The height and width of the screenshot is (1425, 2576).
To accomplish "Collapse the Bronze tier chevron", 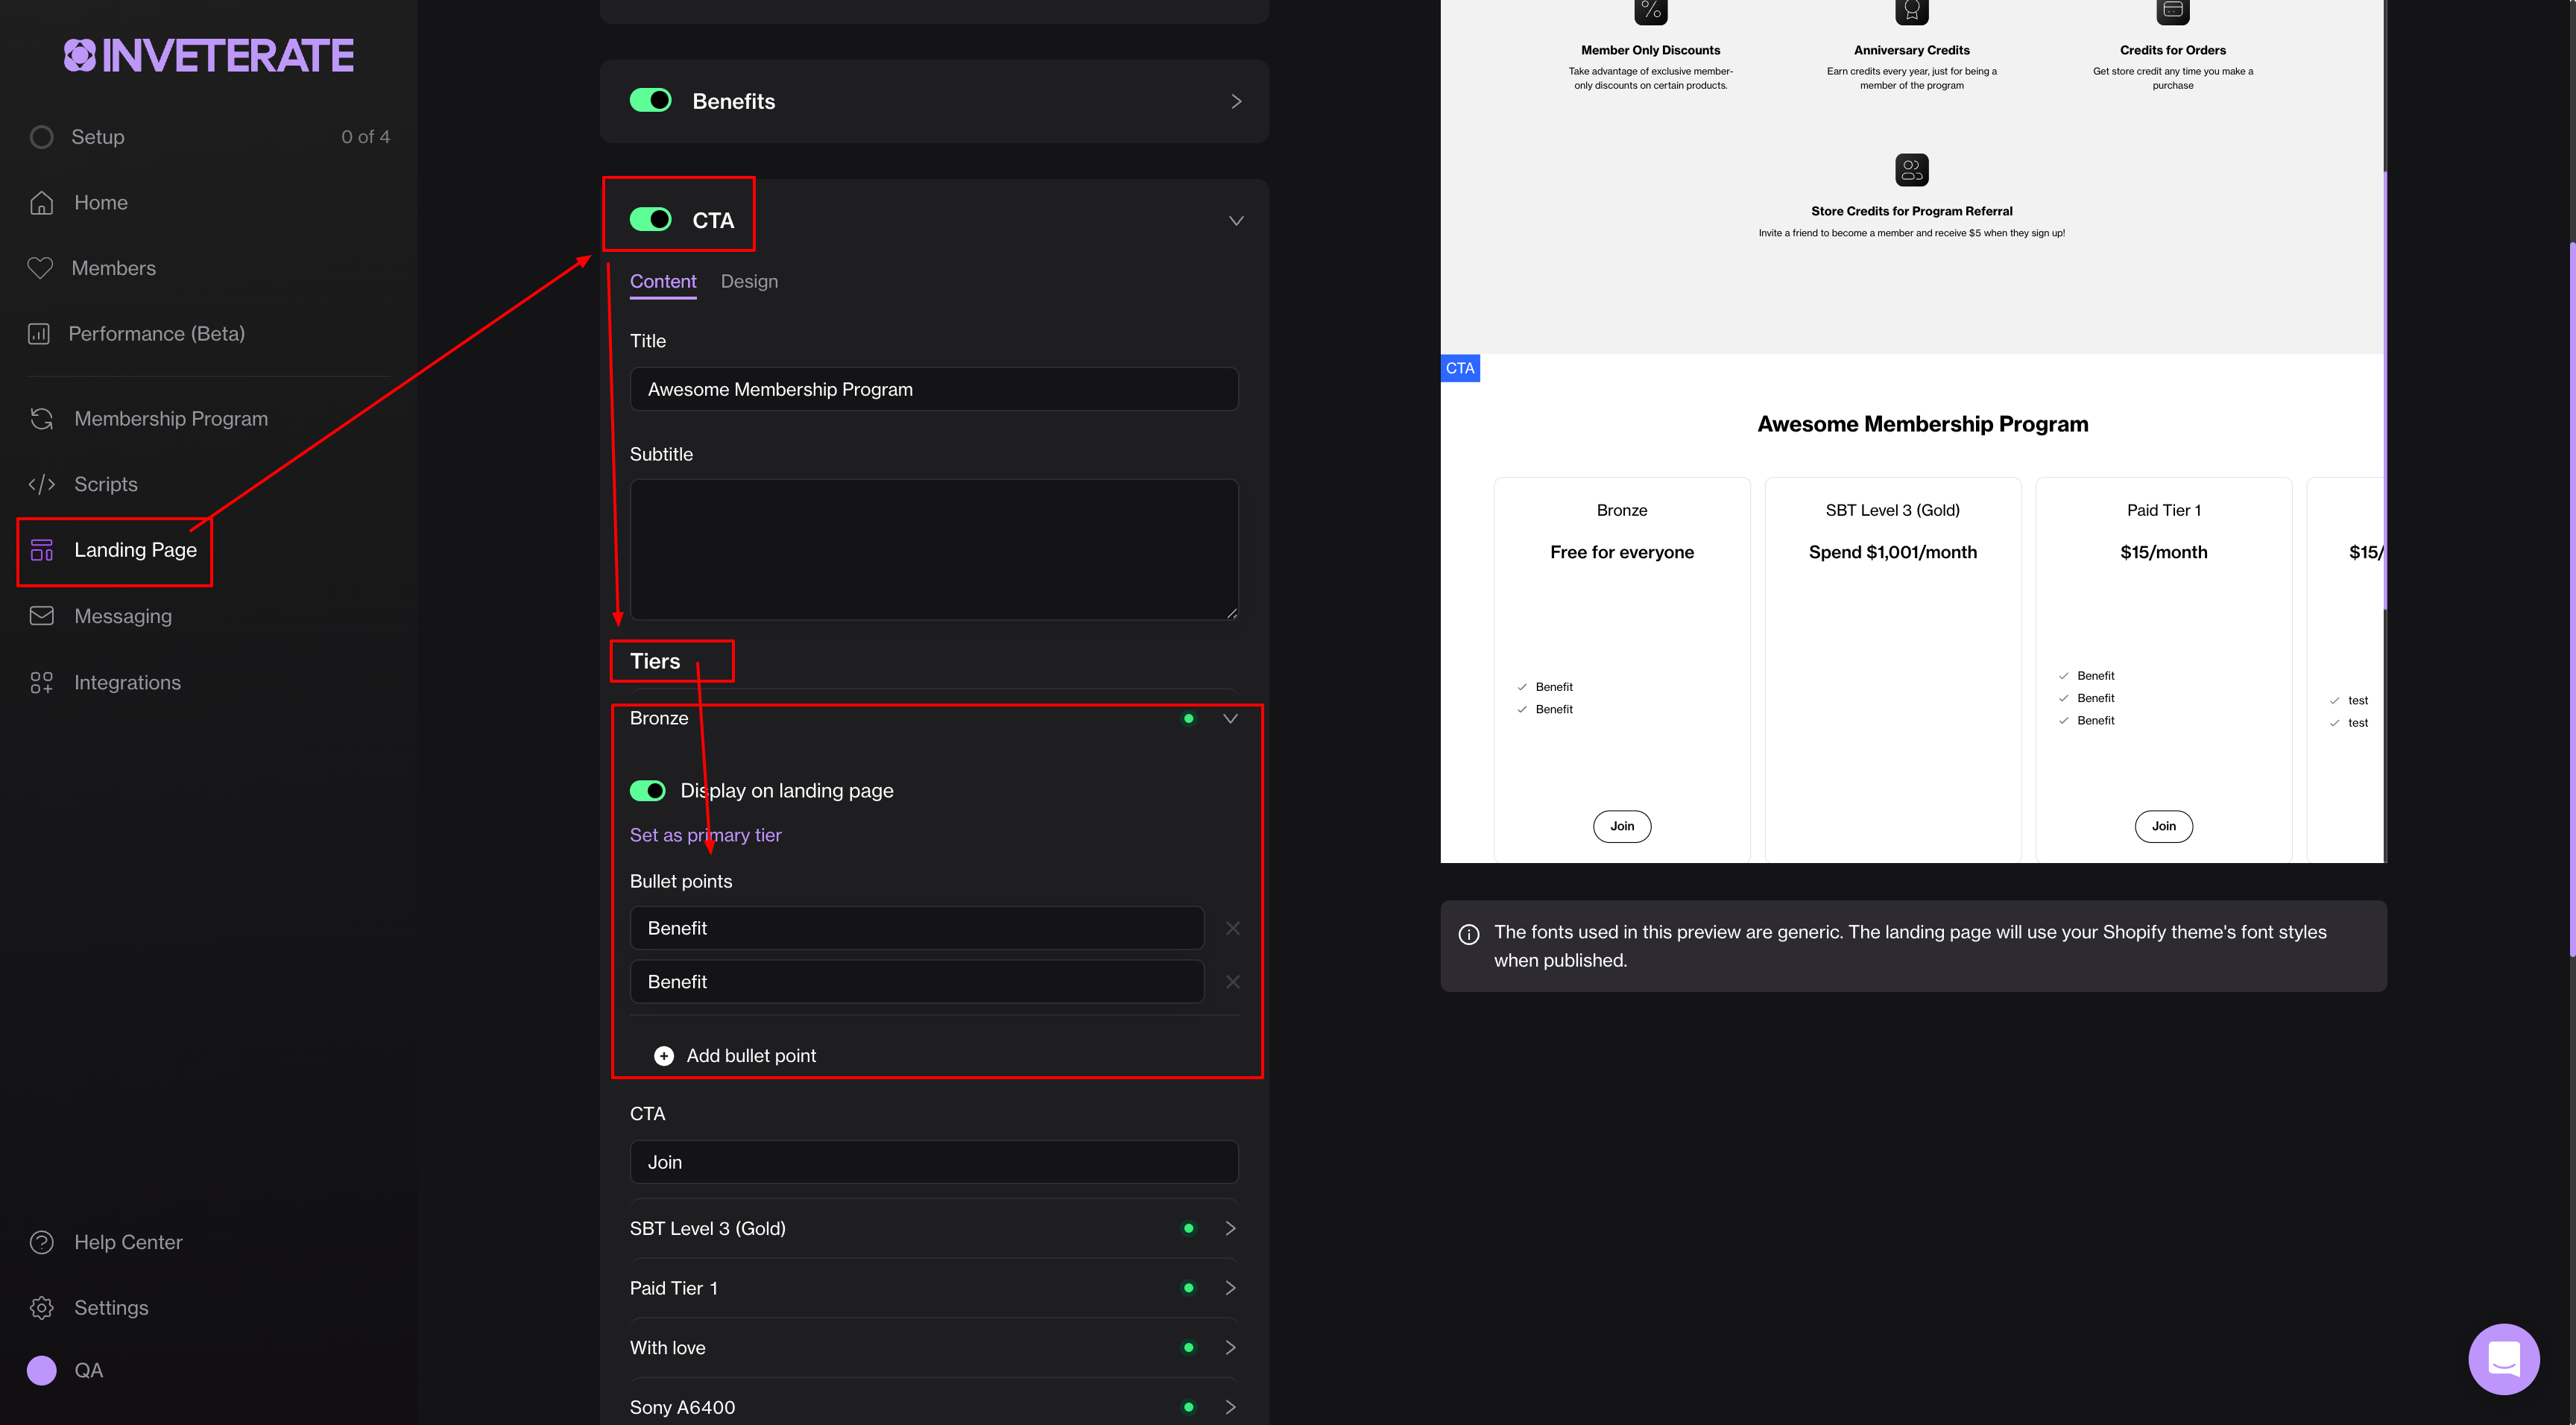I will (1230, 718).
